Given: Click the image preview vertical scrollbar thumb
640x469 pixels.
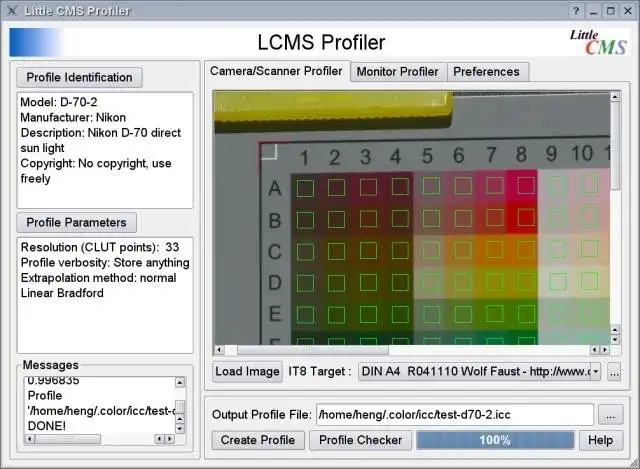Looking at the screenshot, I should click(615, 146).
